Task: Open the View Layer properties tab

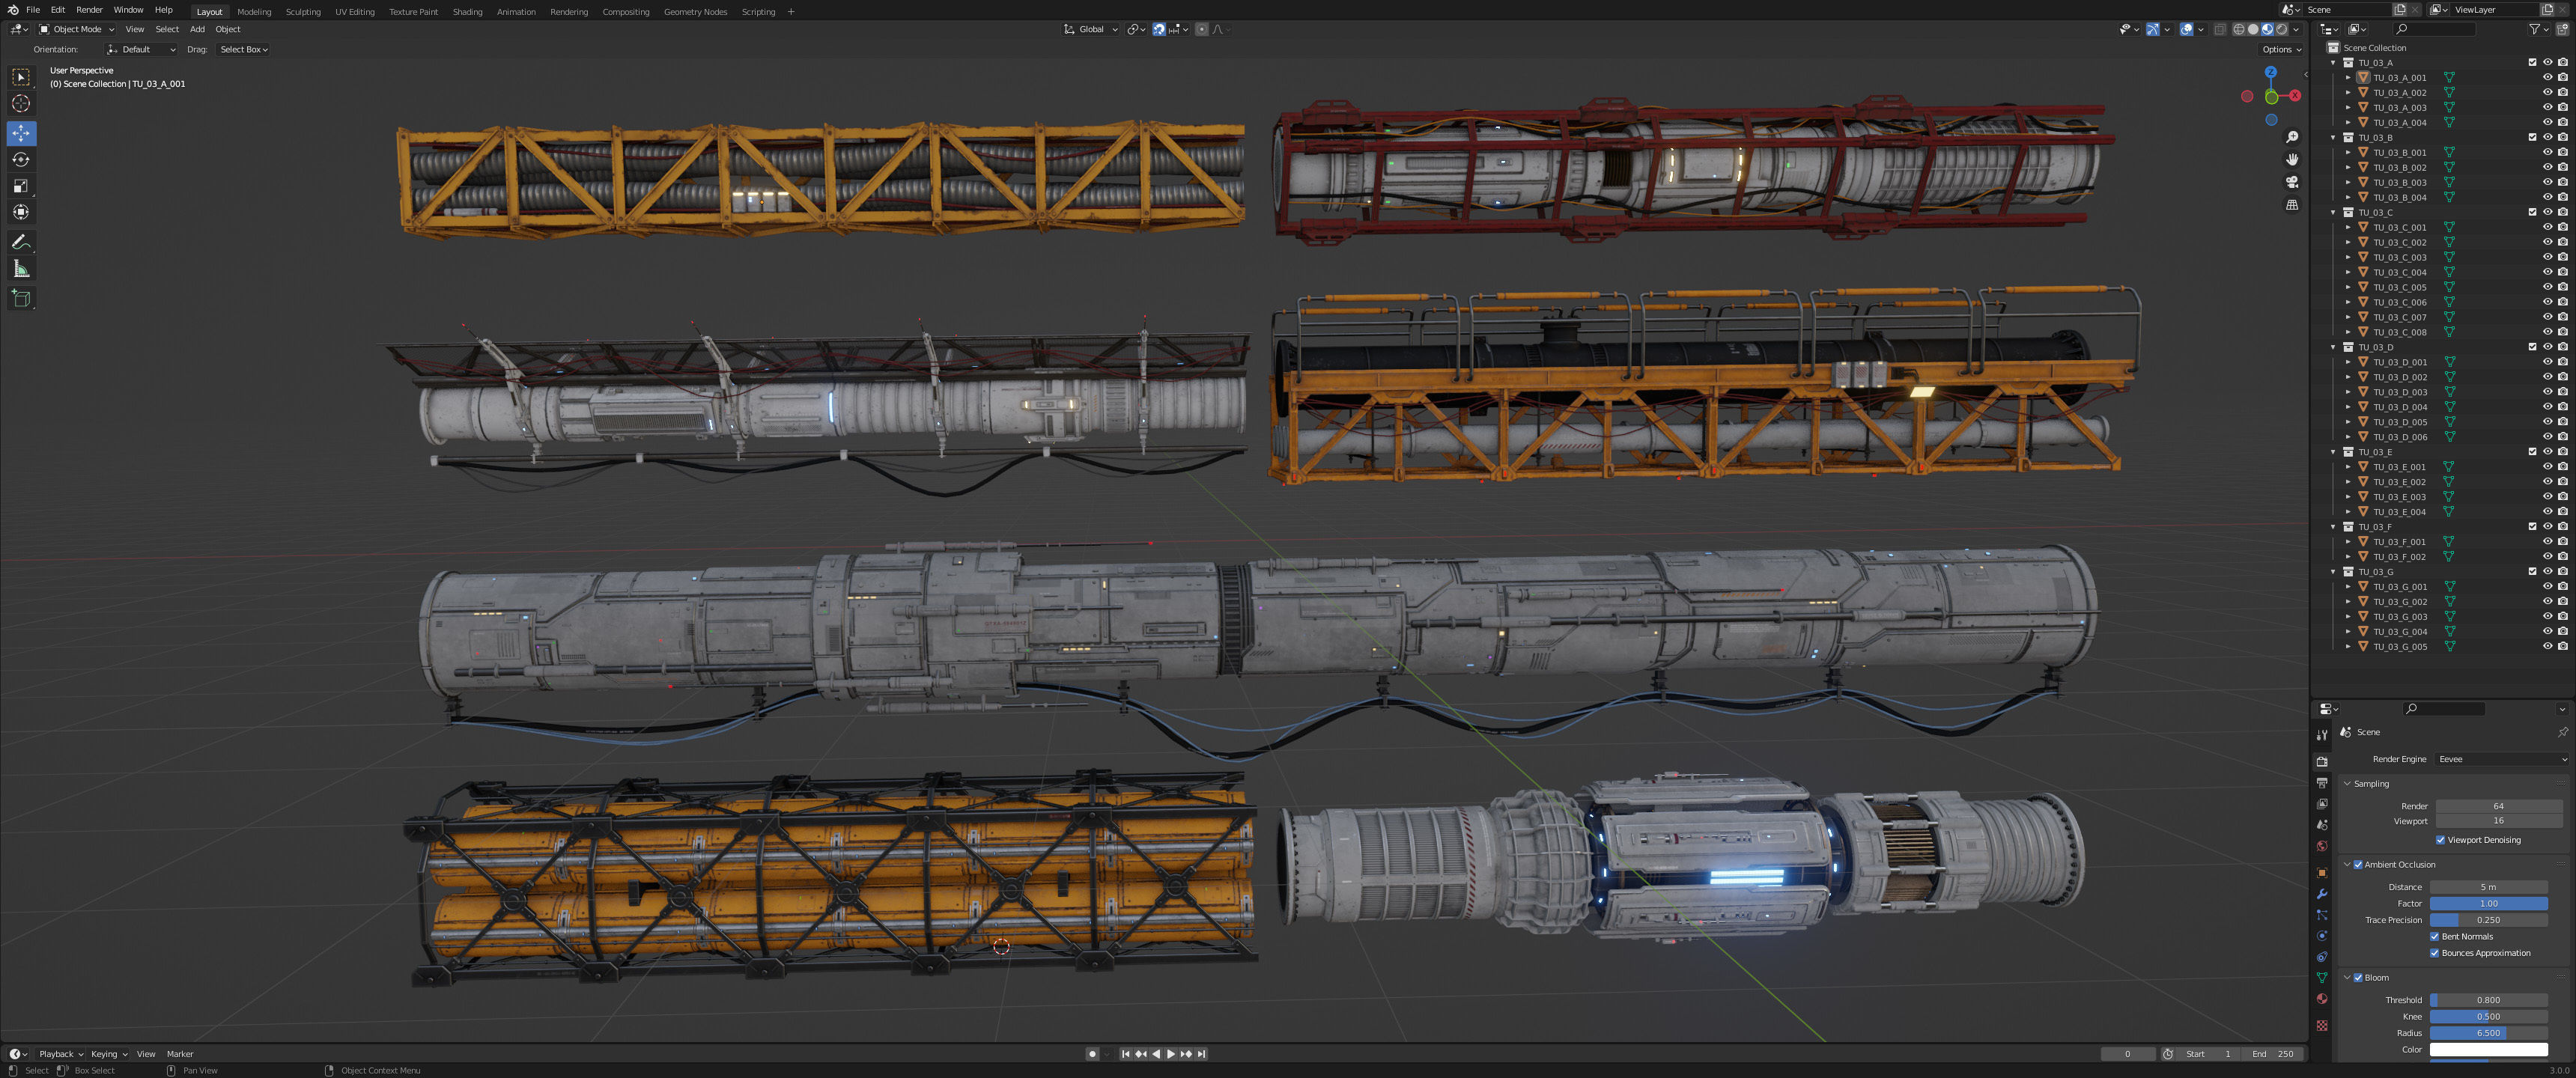Action: [x=2322, y=804]
